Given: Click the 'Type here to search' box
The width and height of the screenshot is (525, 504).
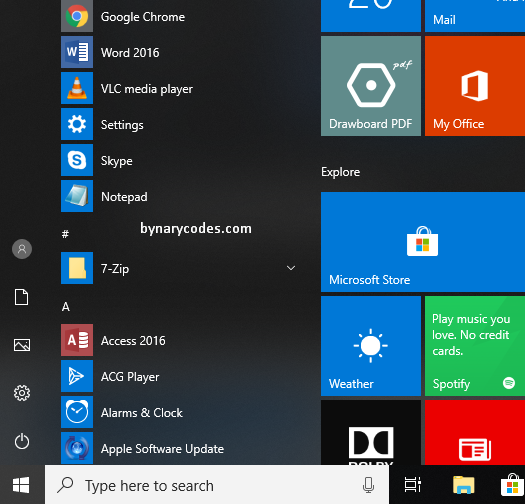Looking at the screenshot, I should click(x=217, y=485).
